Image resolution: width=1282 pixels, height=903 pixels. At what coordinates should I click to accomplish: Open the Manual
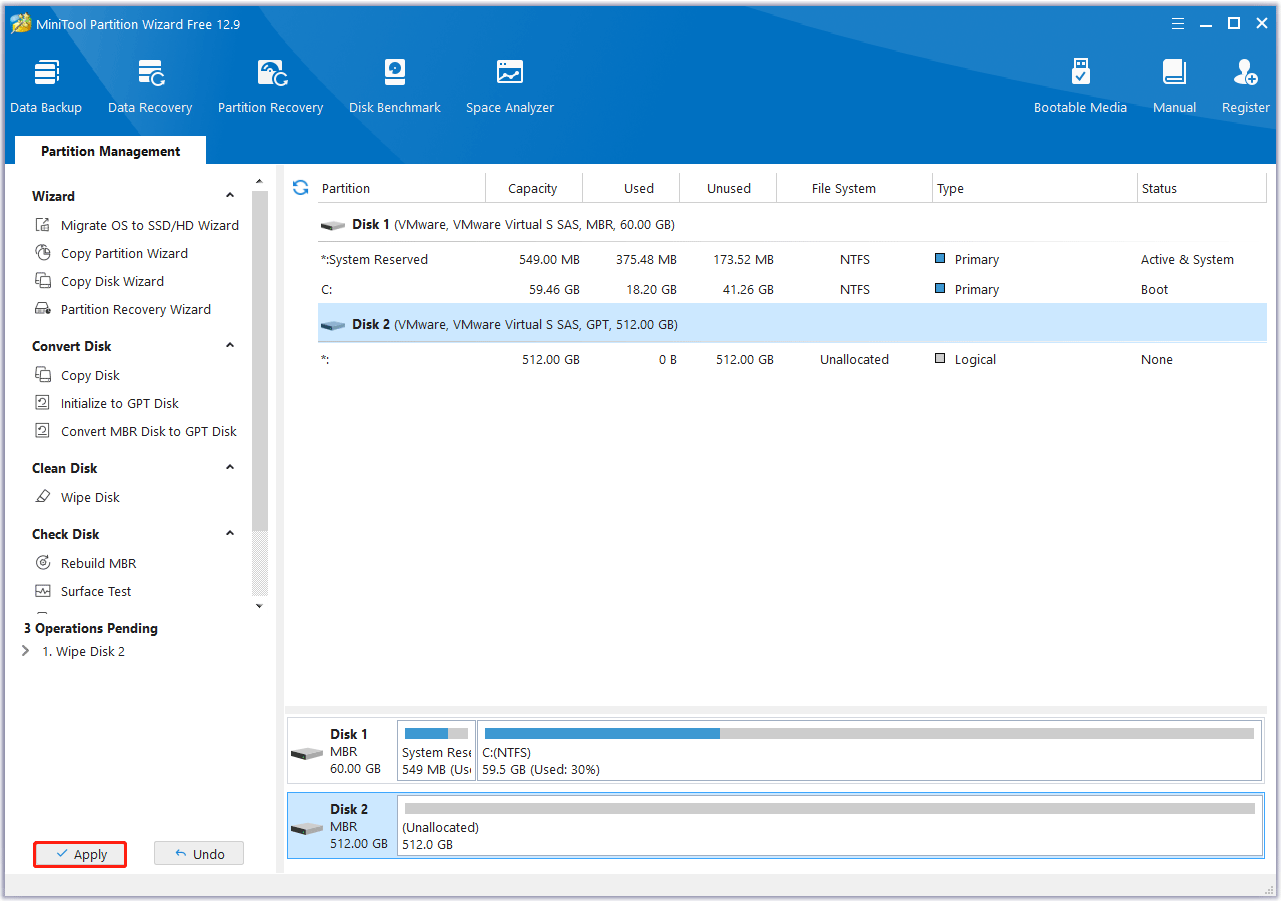click(1174, 84)
